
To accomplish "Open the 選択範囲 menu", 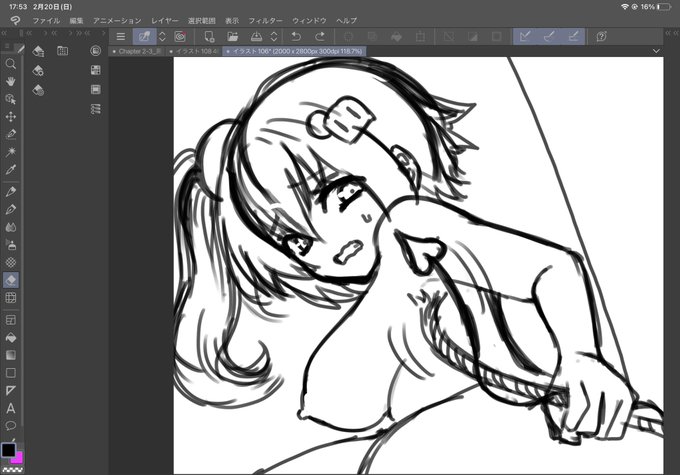I will pos(202,20).
